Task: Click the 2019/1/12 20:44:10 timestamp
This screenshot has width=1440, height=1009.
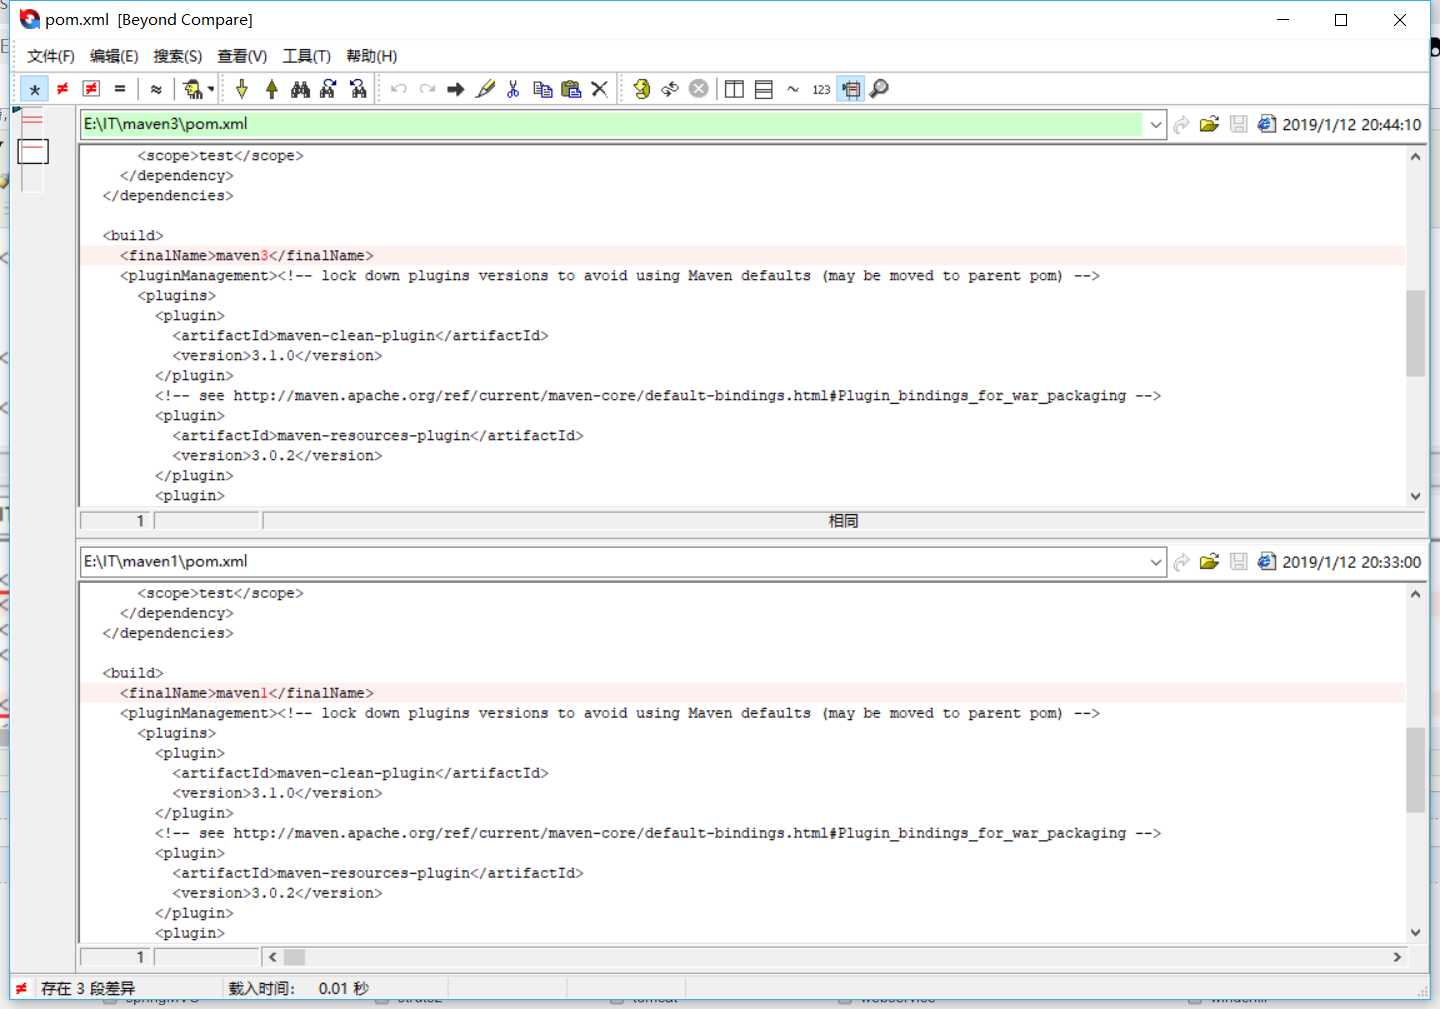Action: (1351, 125)
